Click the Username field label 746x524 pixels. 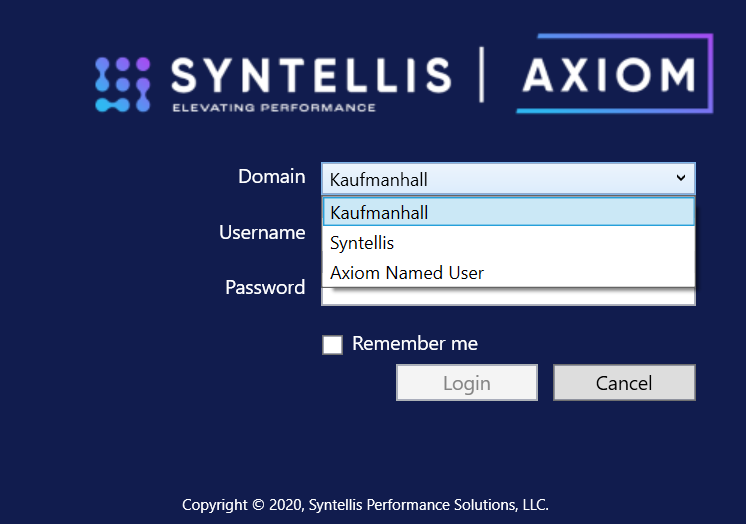click(262, 233)
